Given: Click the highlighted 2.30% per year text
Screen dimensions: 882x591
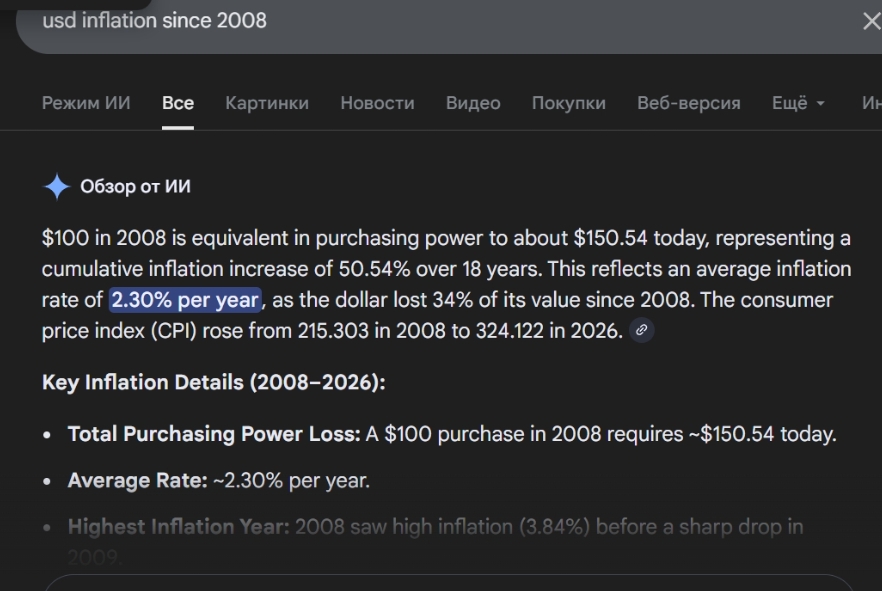Looking at the screenshot, I should [185, 300].
